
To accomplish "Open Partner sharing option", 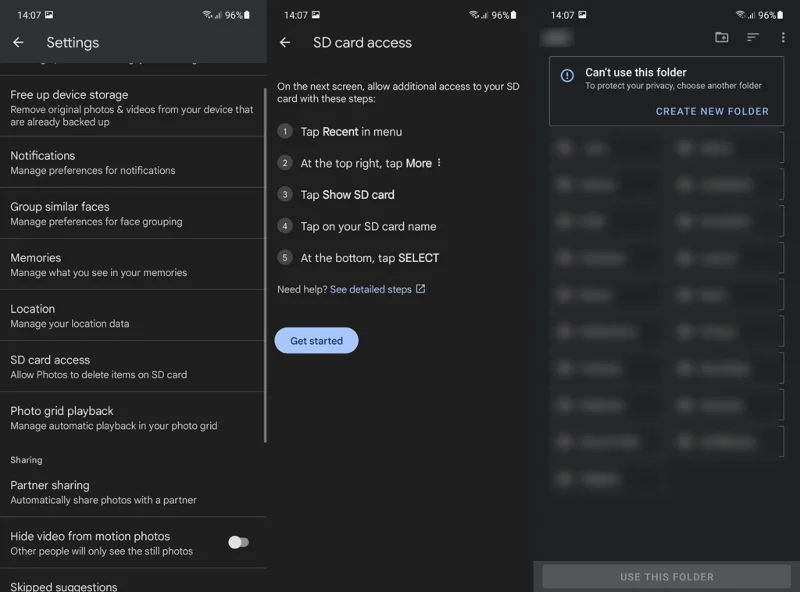I will click(x=133, y=492).
